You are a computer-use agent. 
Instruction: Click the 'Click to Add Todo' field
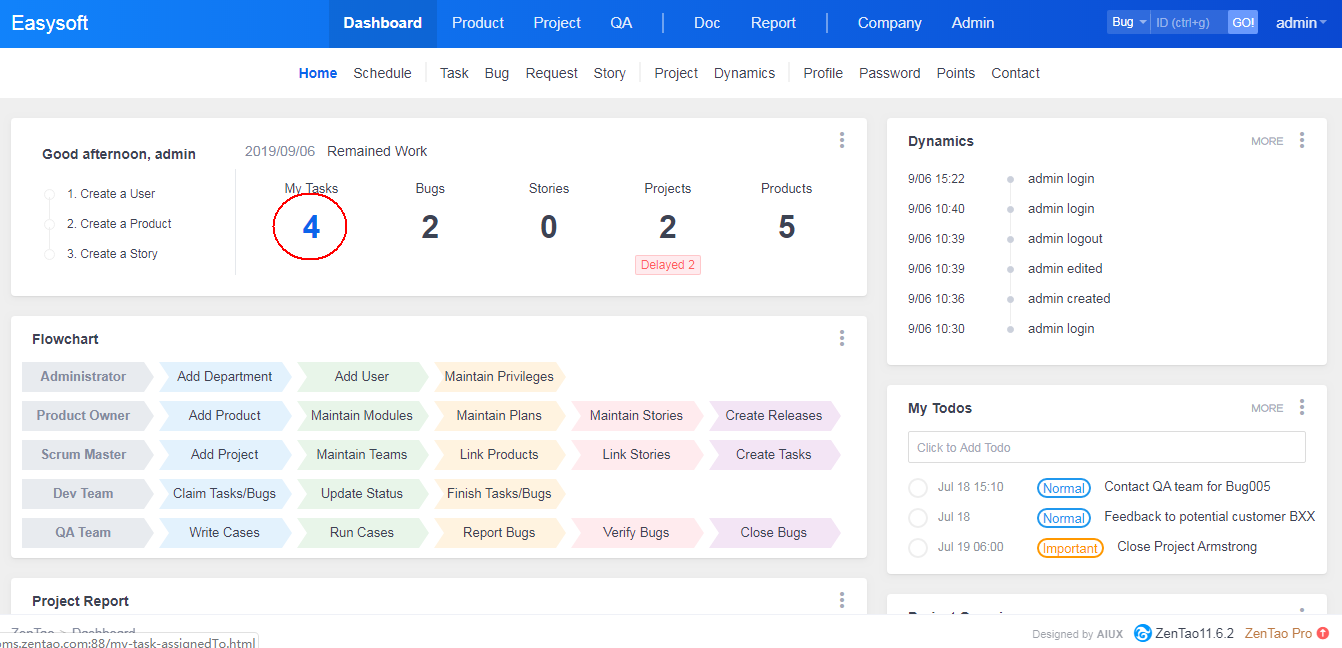point(1106,447)
